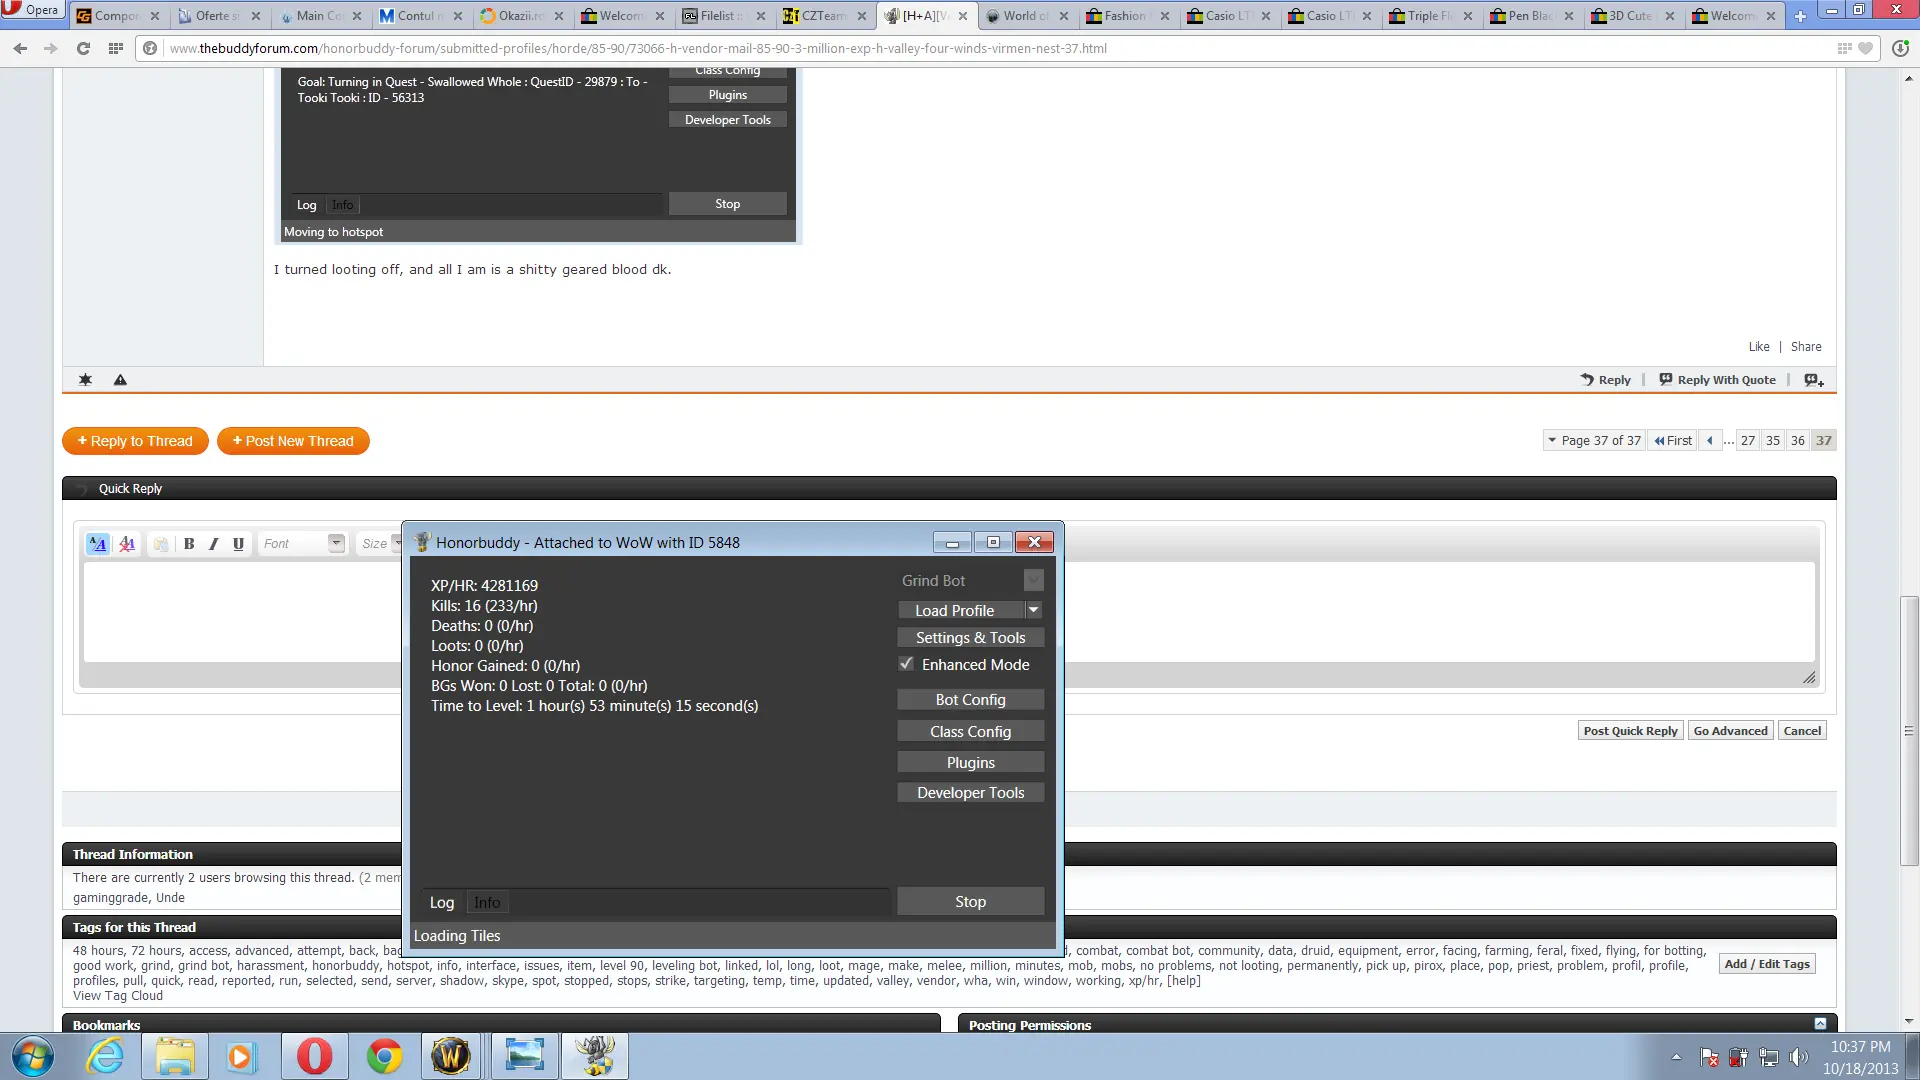Switch to the Filelist browser tab

pyautogui.click(x=725, y=16)
